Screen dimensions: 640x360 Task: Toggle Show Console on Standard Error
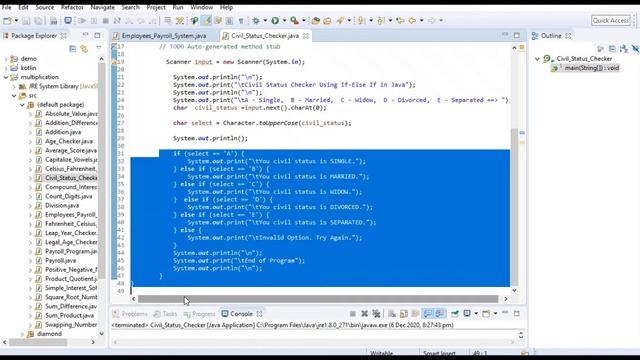pyautogui.click(x=440, y=313)
